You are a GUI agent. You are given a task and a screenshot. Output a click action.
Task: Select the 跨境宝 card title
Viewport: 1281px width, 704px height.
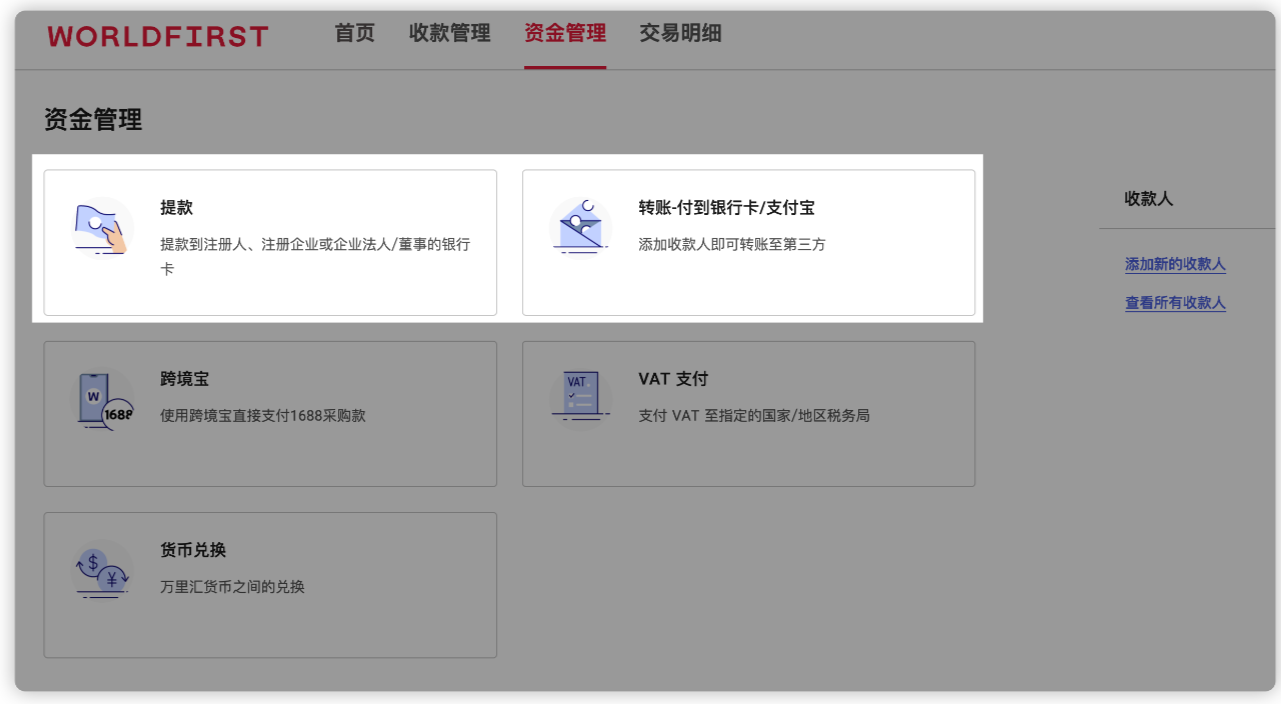click(x=185, y=380)
